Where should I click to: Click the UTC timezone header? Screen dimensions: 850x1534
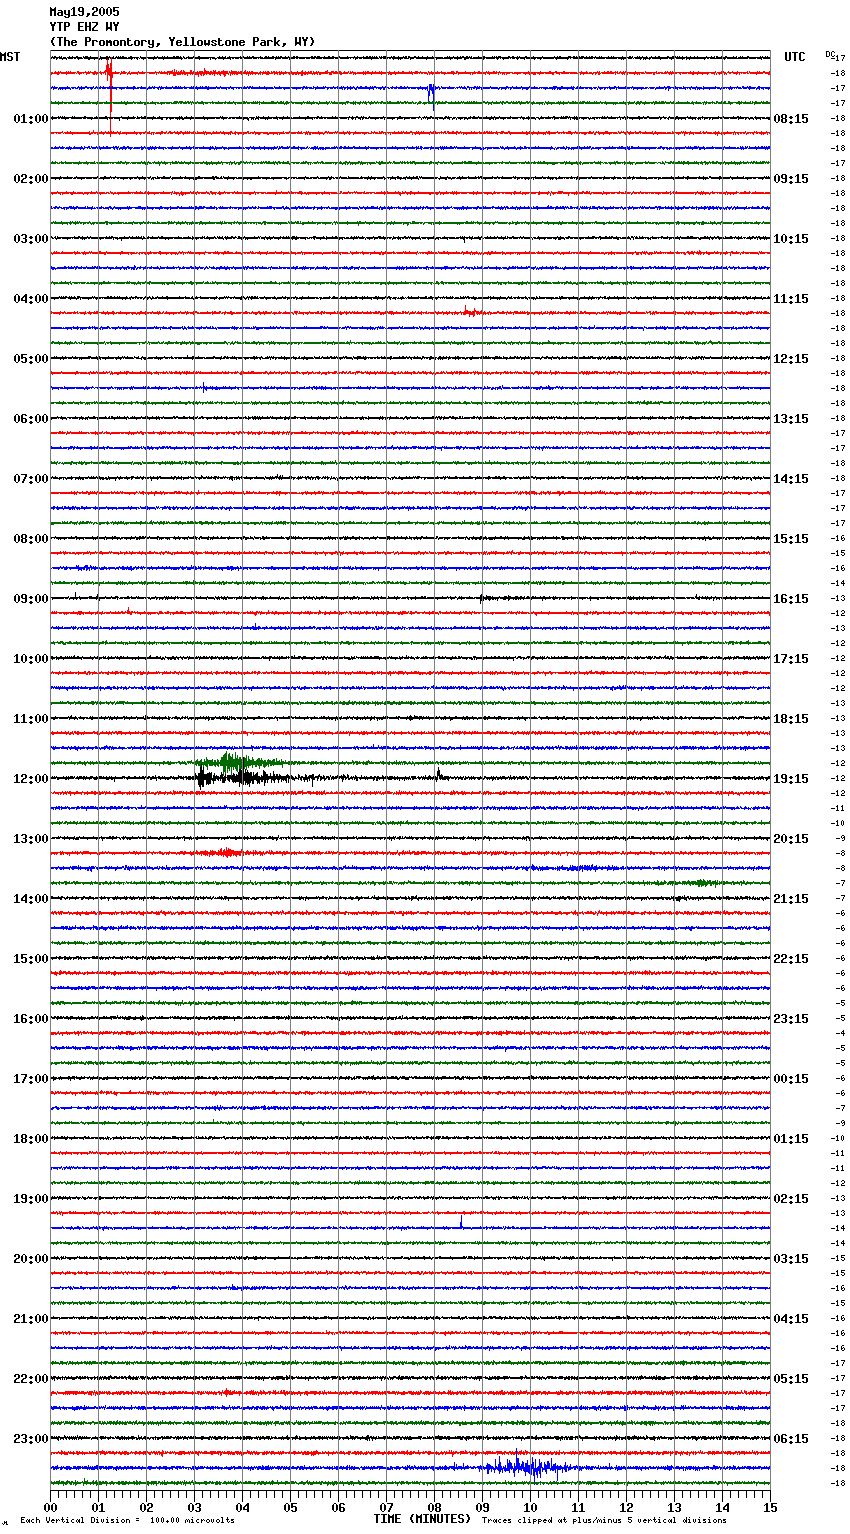tap(794, 57)
